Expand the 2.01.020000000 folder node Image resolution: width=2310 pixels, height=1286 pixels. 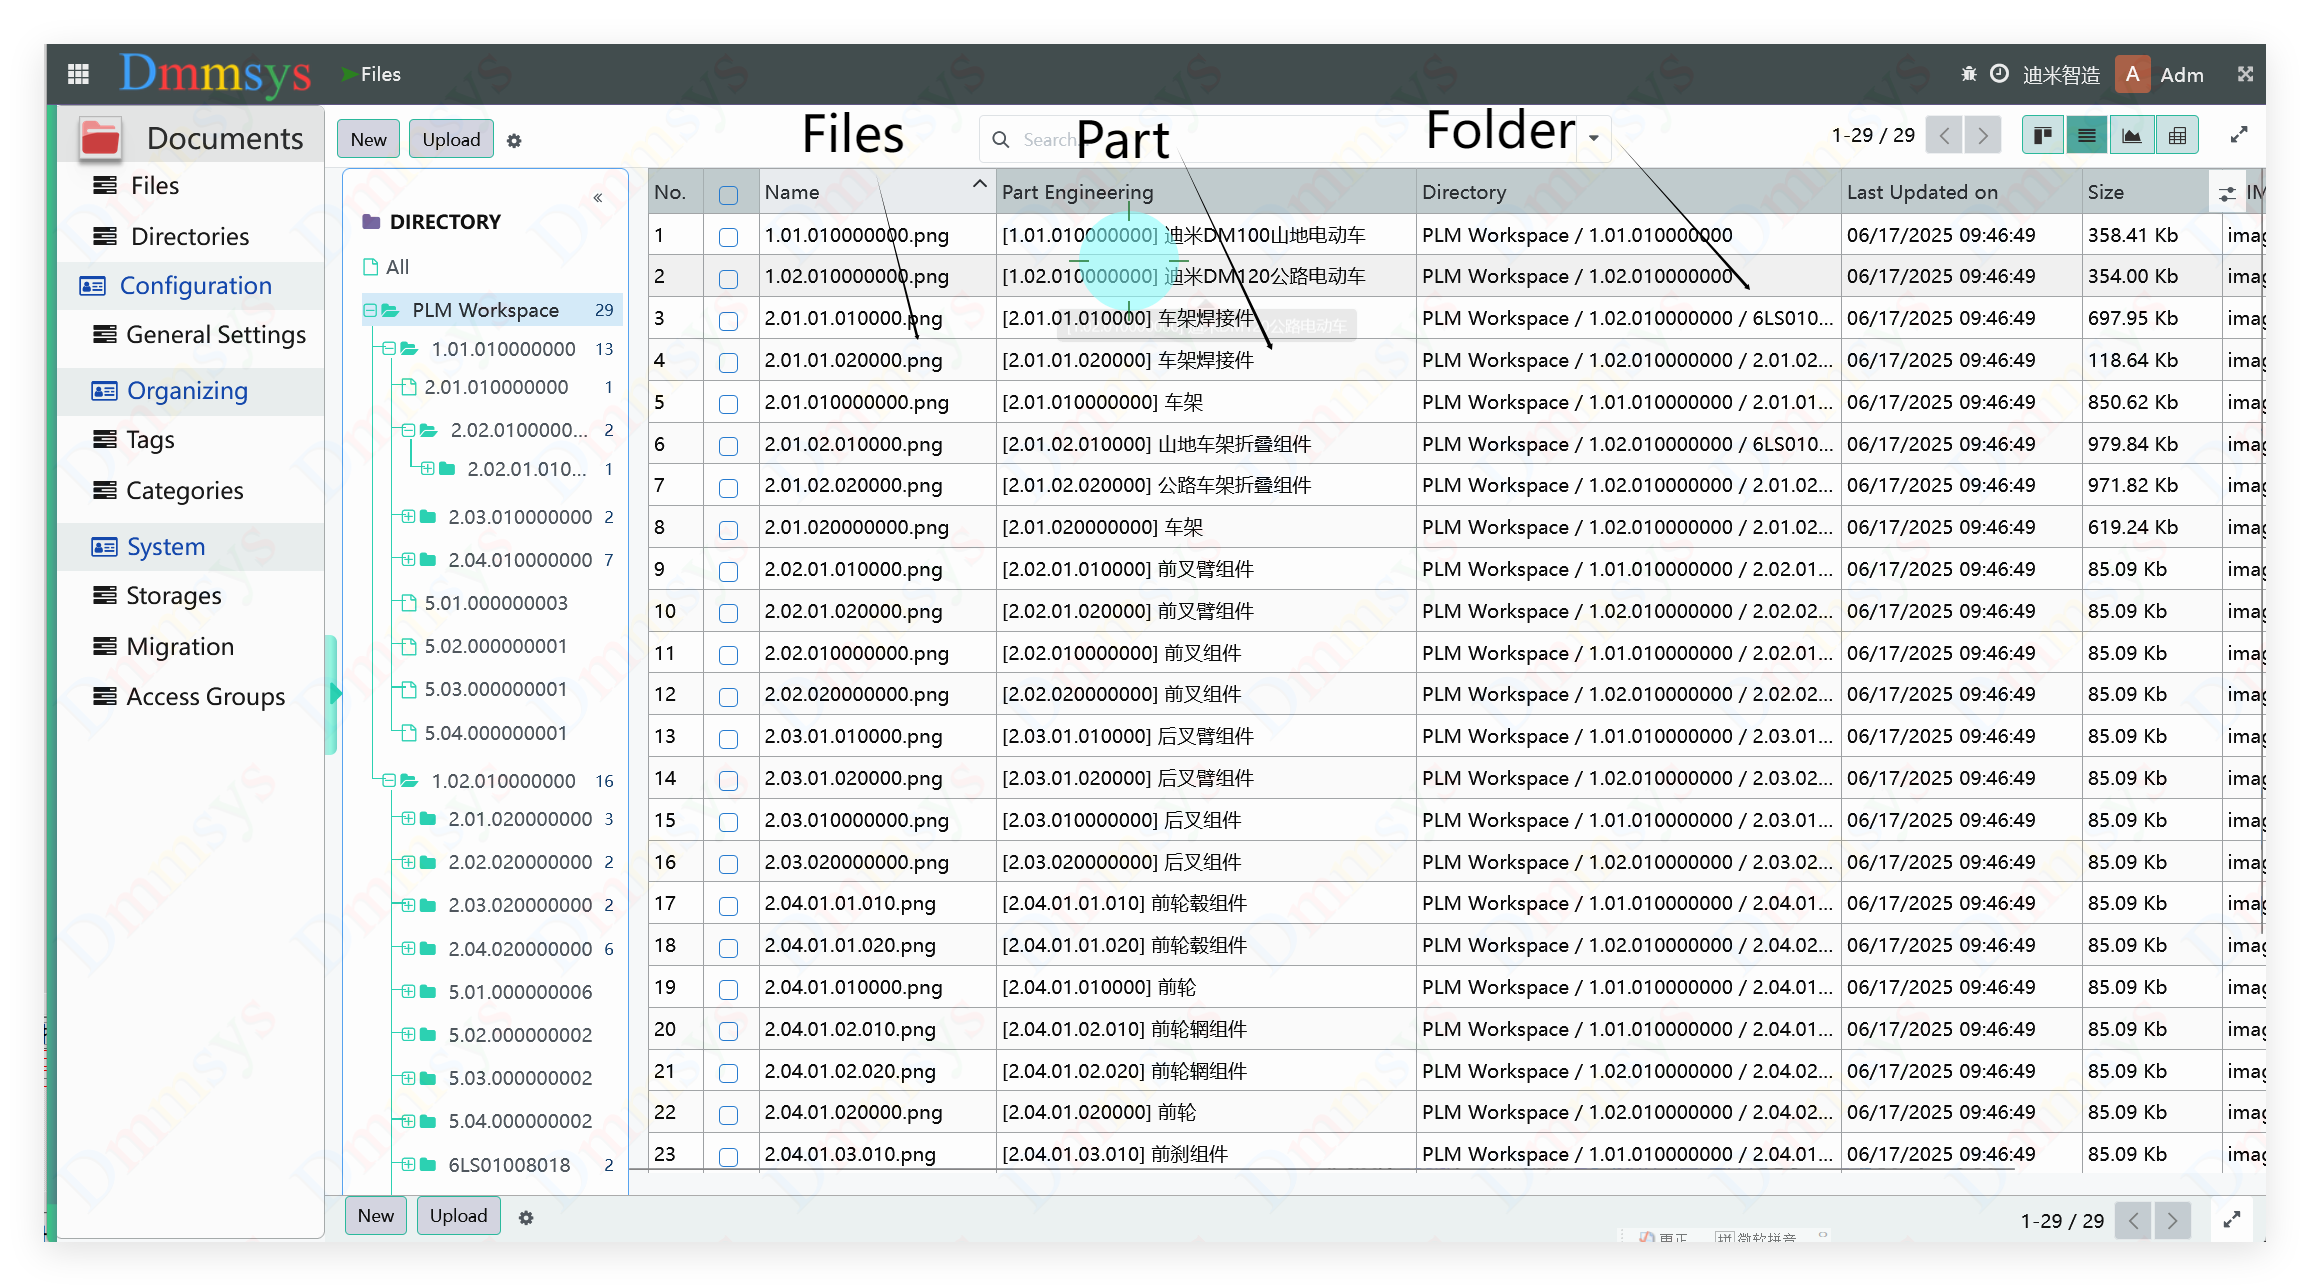click(407, 819)
